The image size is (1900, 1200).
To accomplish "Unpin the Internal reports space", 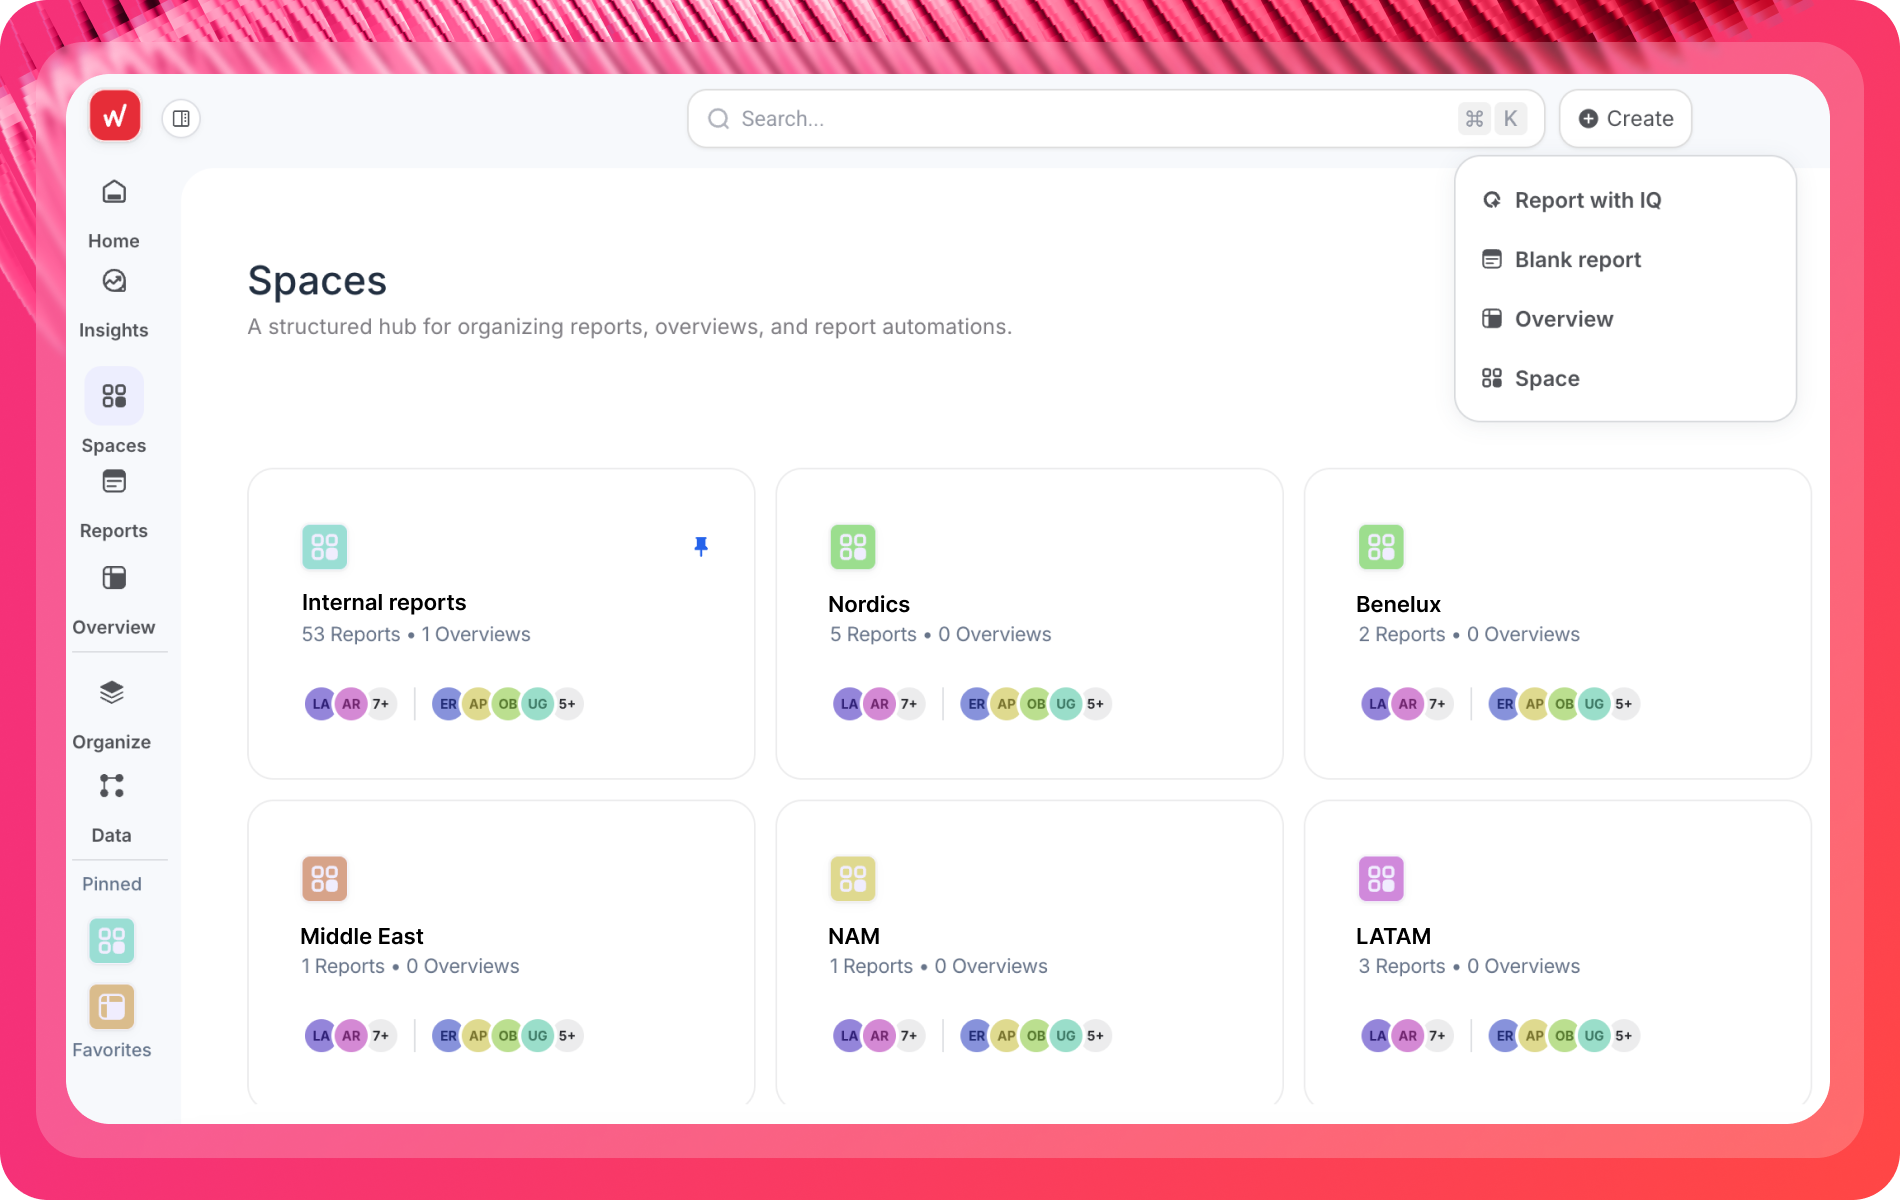I will tap(701, 546).
